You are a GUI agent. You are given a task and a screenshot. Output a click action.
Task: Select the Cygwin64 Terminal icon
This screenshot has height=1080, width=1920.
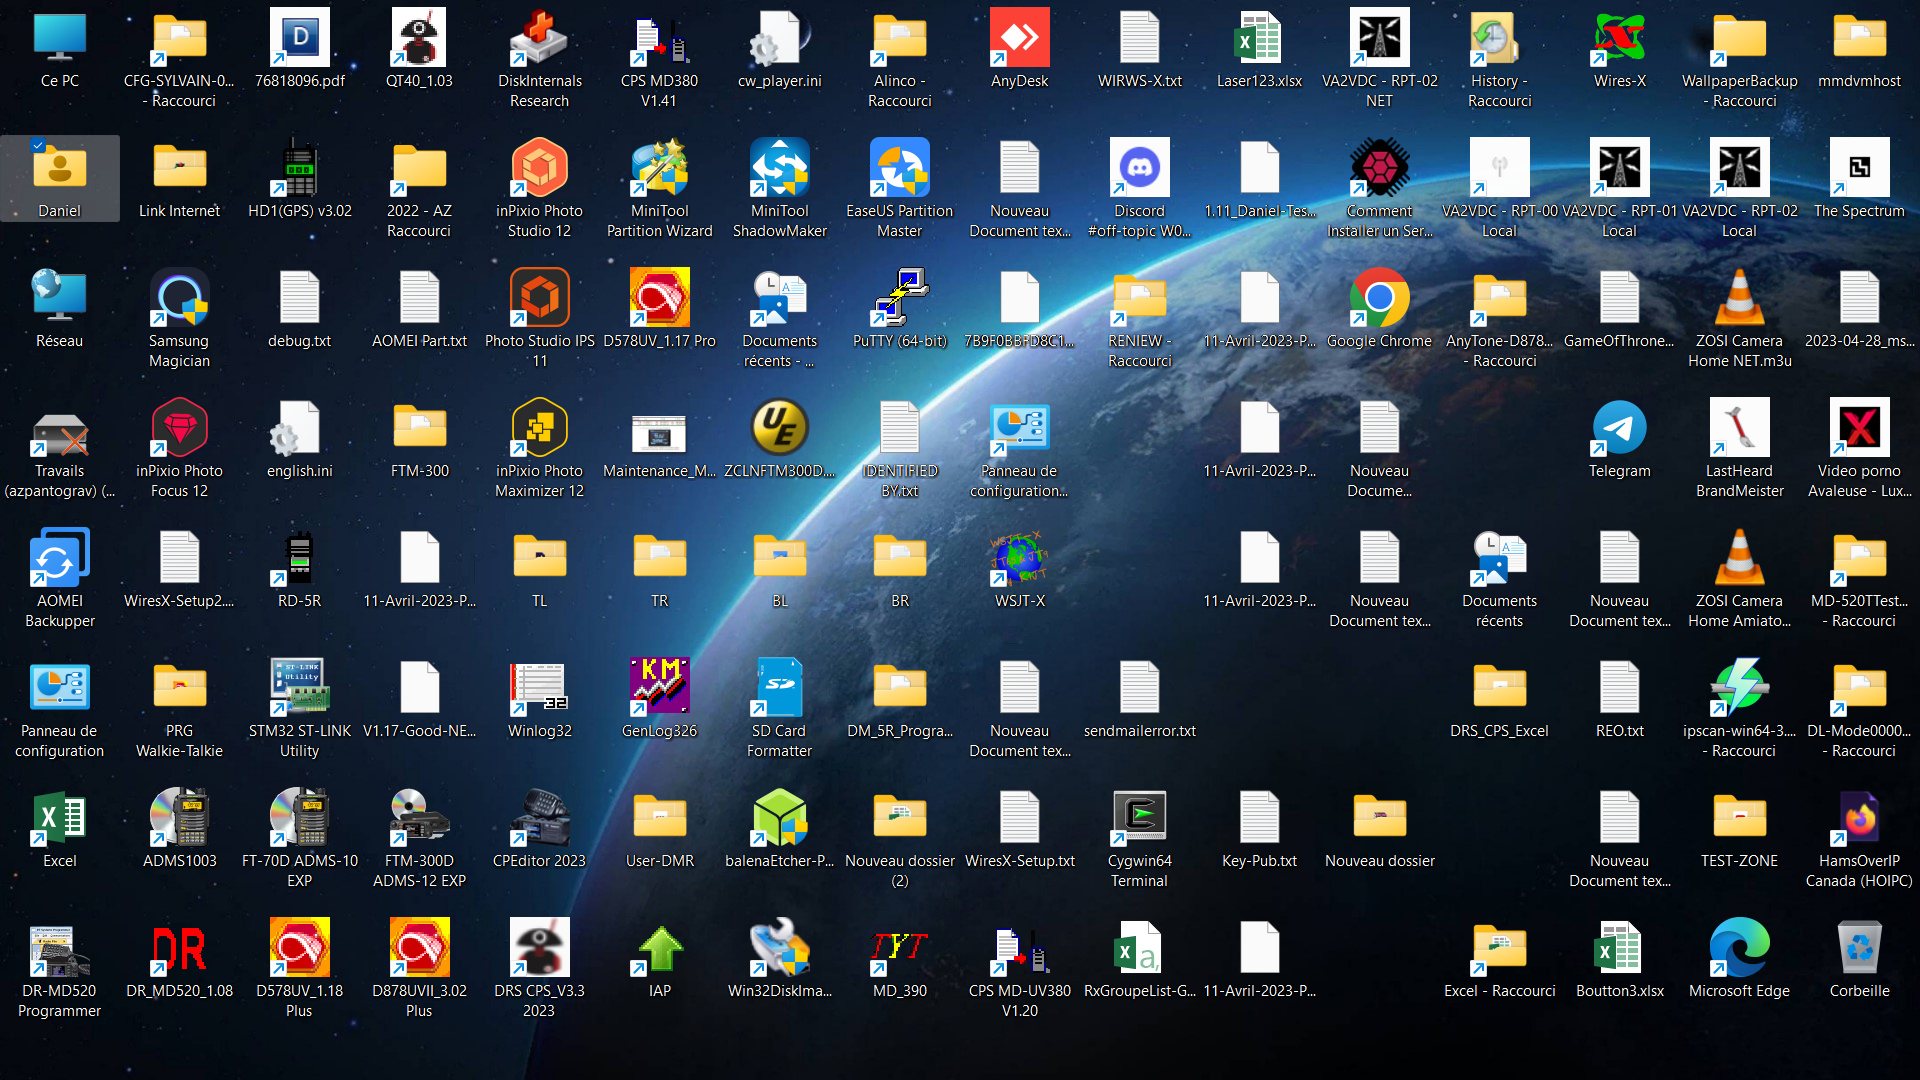(1139, 818)
